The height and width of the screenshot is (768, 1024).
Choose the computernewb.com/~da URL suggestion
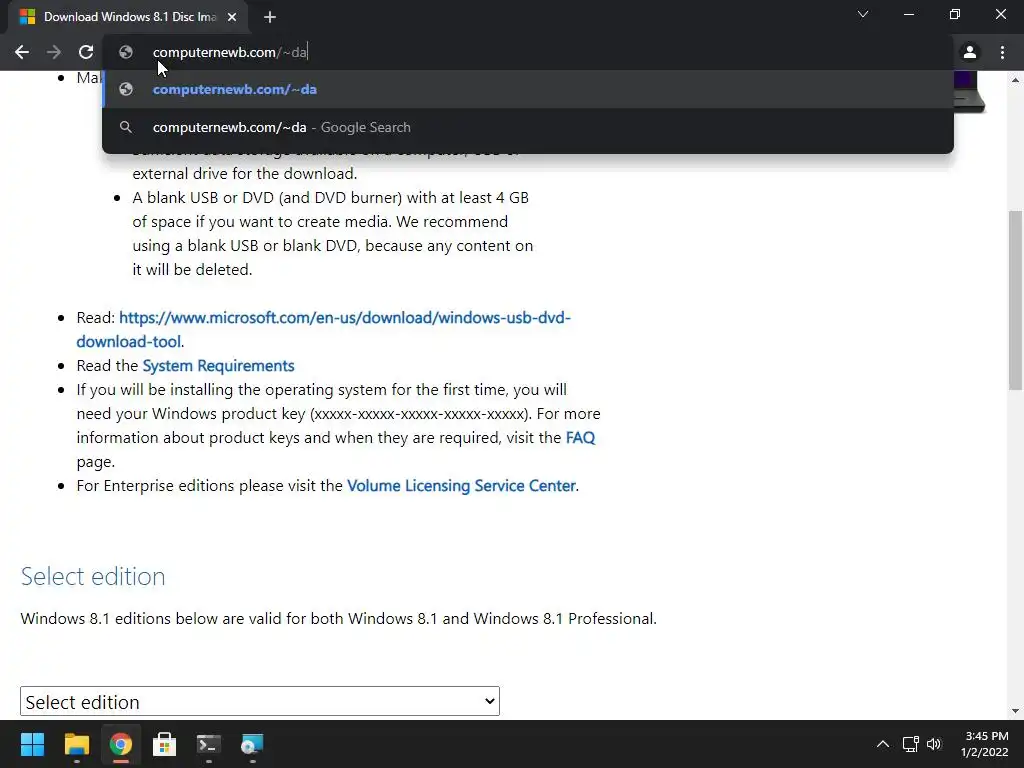(528, 89)
